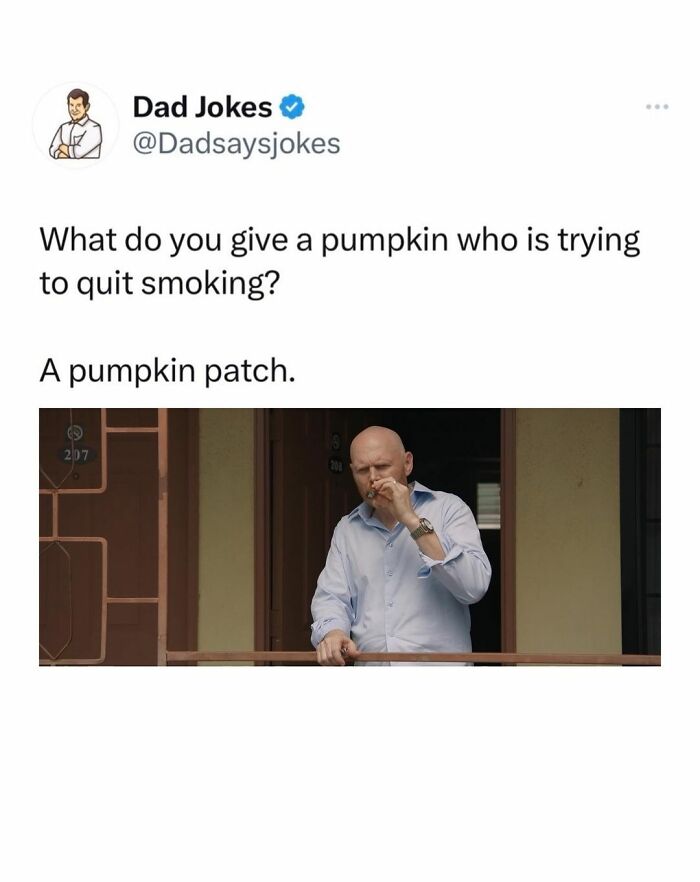The height and width of the screenshot is (882, 700).
Task: Click the man's wristwatch in the photo
Action: [422, 528]
